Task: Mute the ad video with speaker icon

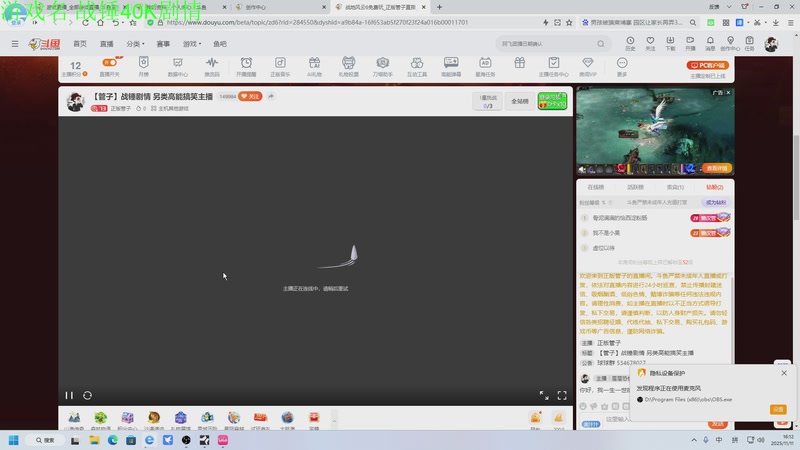Action: coord(582,169)
